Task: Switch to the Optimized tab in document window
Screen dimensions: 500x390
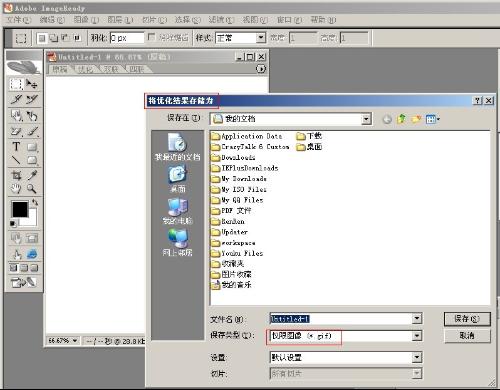Action: 85,69
